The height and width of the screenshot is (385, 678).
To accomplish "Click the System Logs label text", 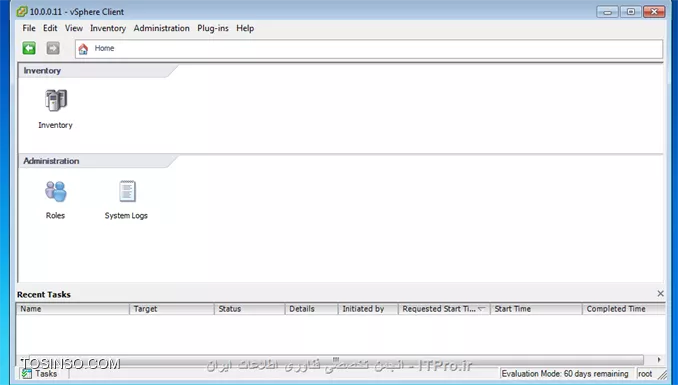I will (x=126, y=215).
